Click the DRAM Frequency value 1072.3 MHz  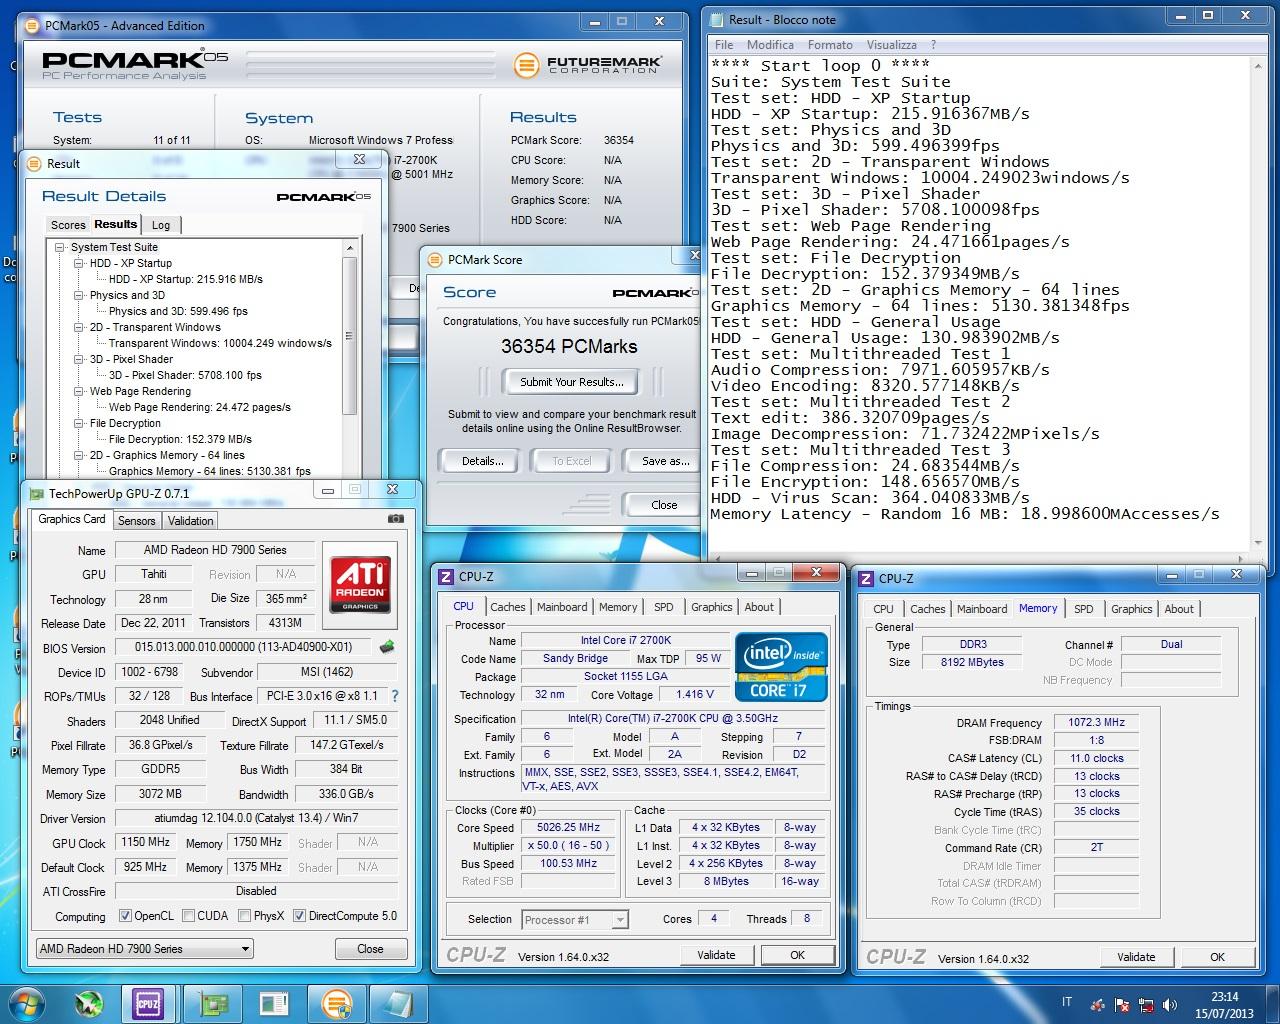1096,722
